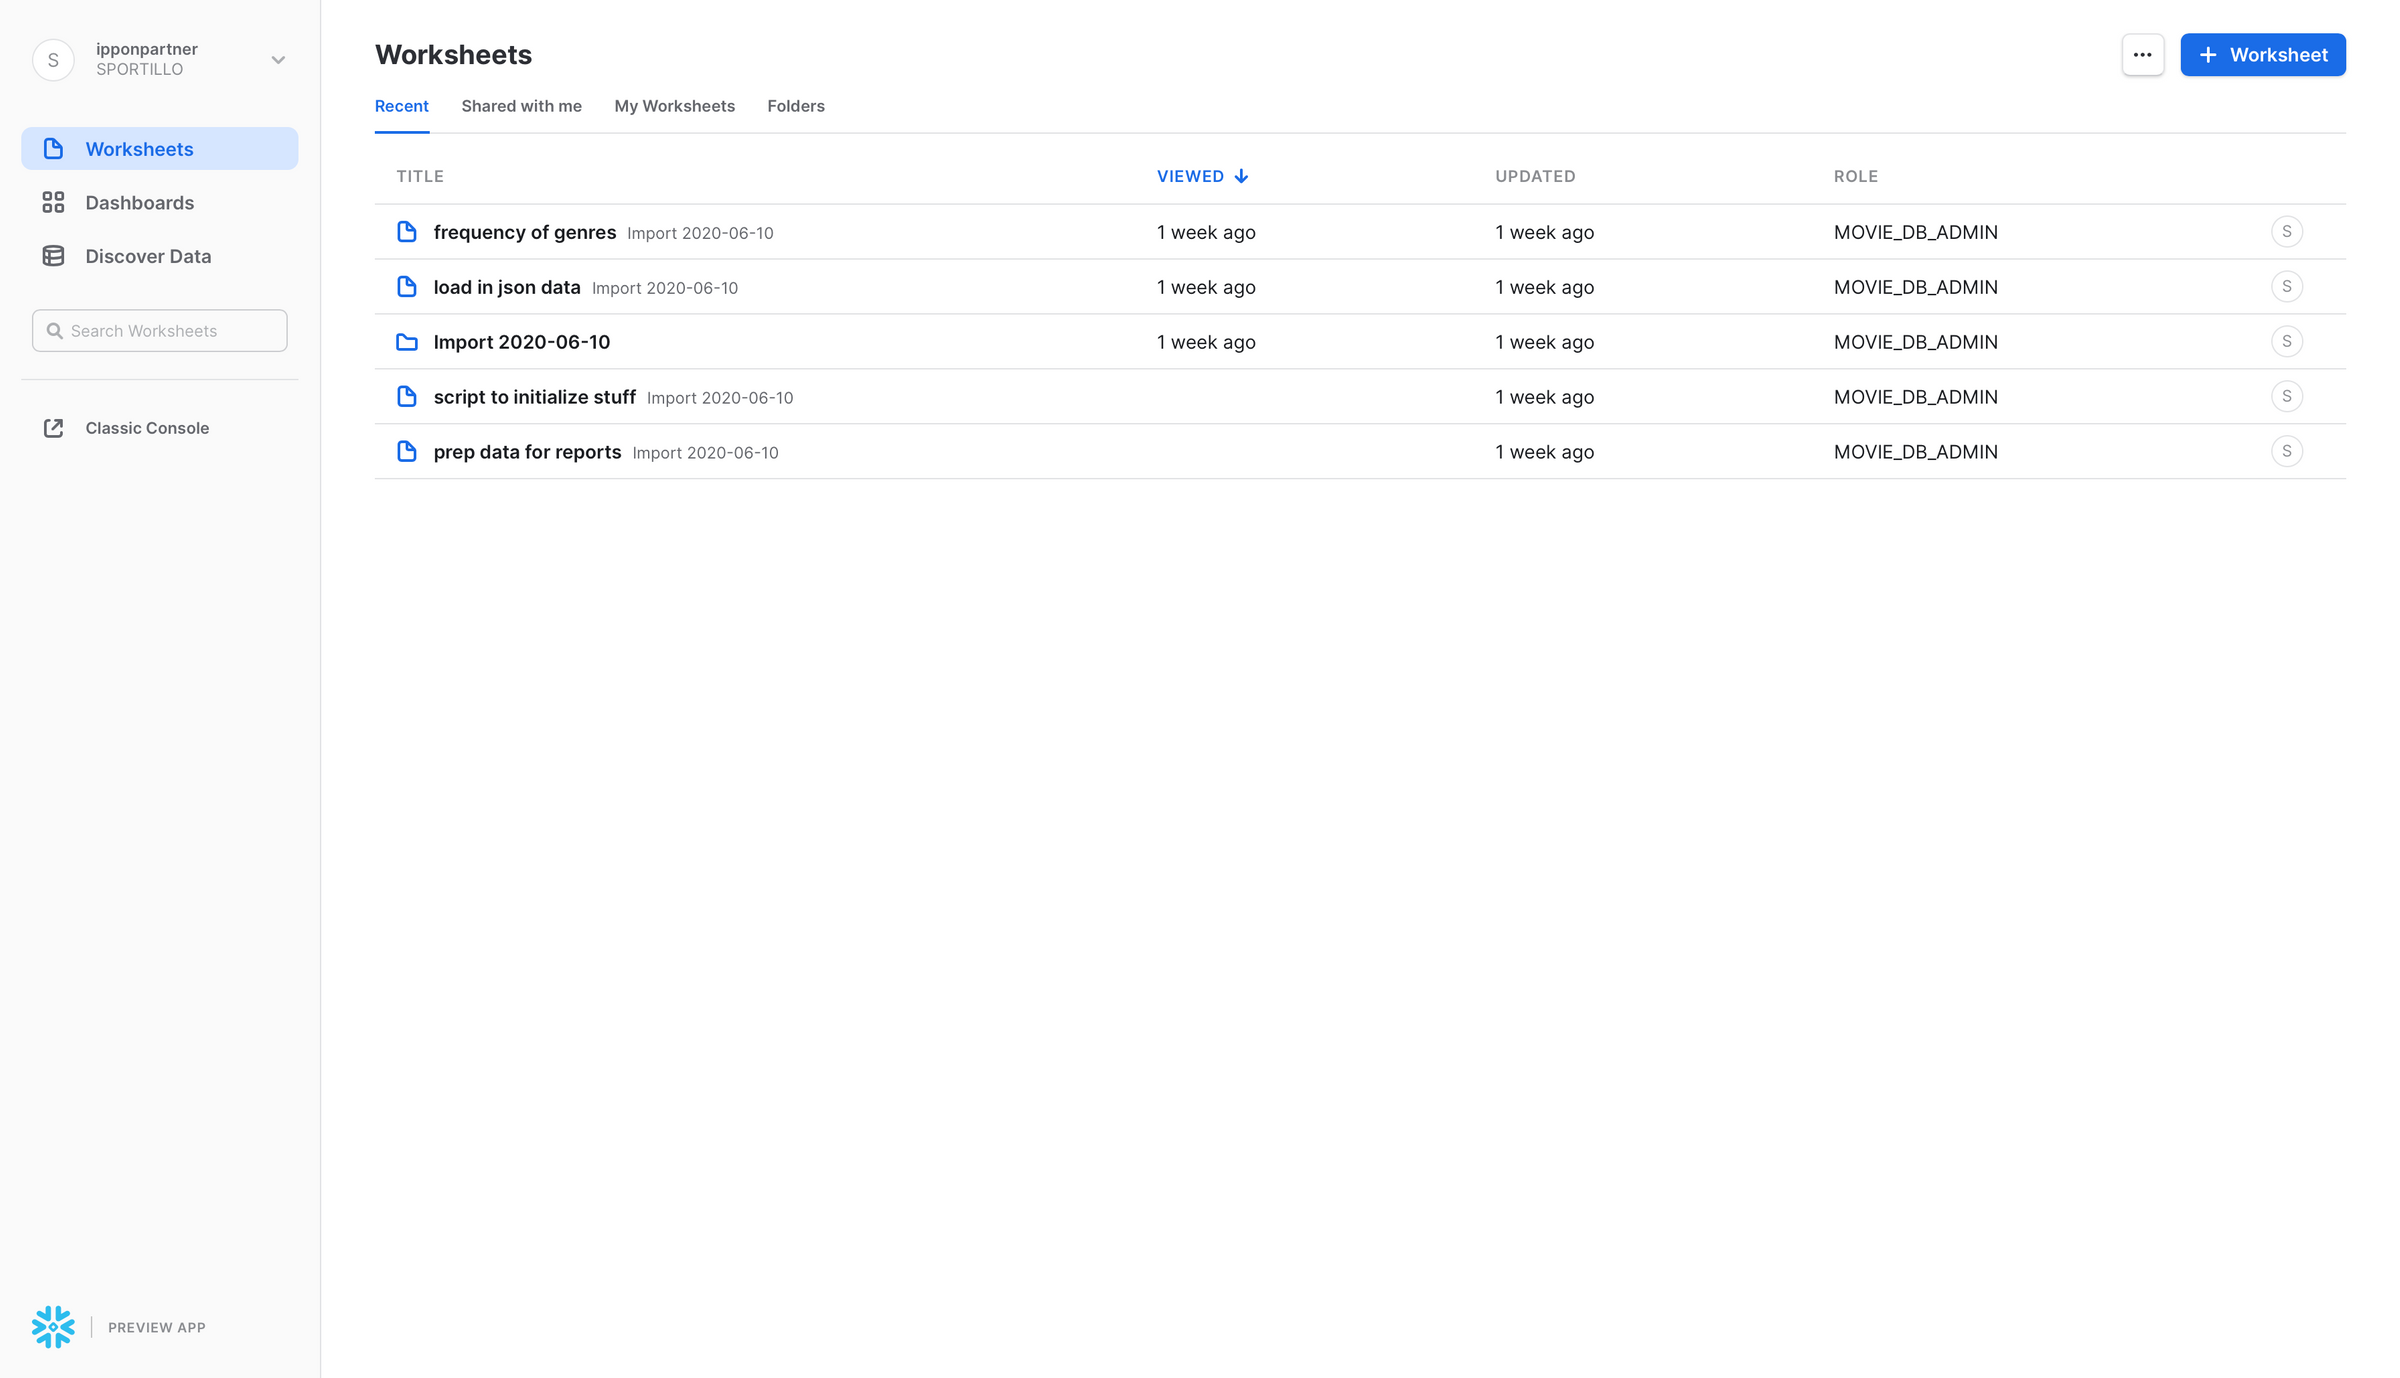Toggle the VIEWED sort direction arrow

(1241, 175)
